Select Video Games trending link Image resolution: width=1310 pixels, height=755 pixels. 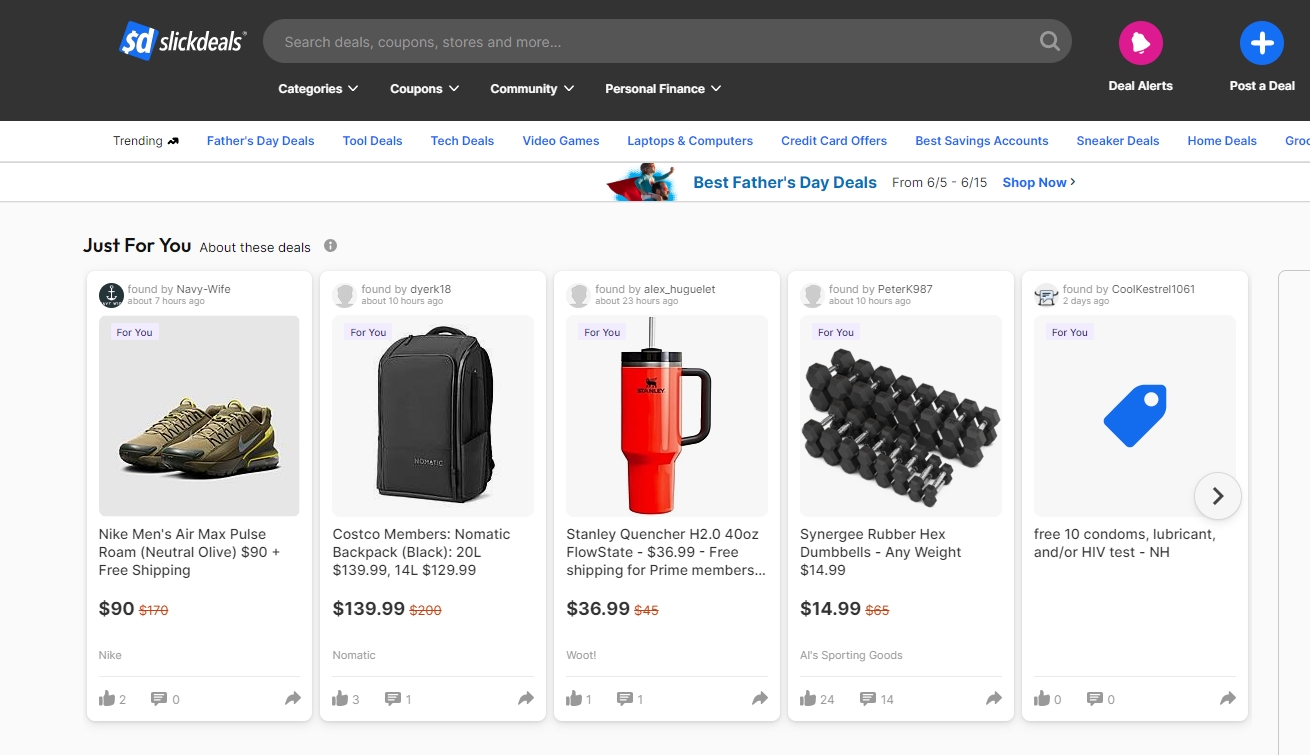coord(561,141)
